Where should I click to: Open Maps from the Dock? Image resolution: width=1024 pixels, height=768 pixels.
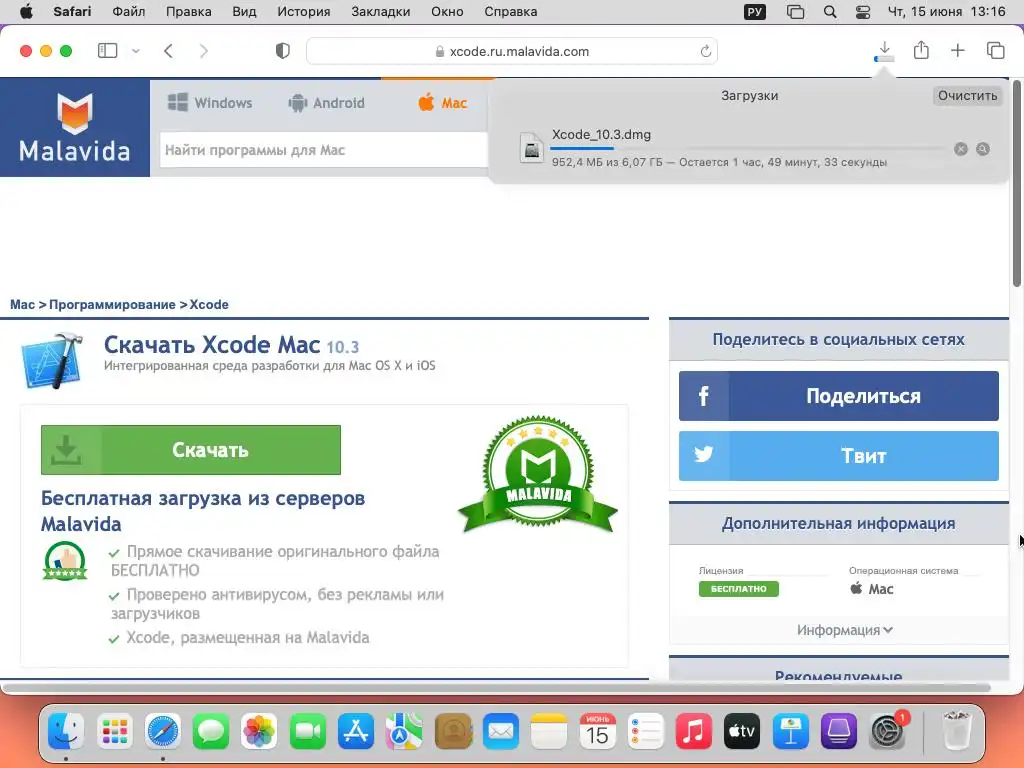click(404, 731)
